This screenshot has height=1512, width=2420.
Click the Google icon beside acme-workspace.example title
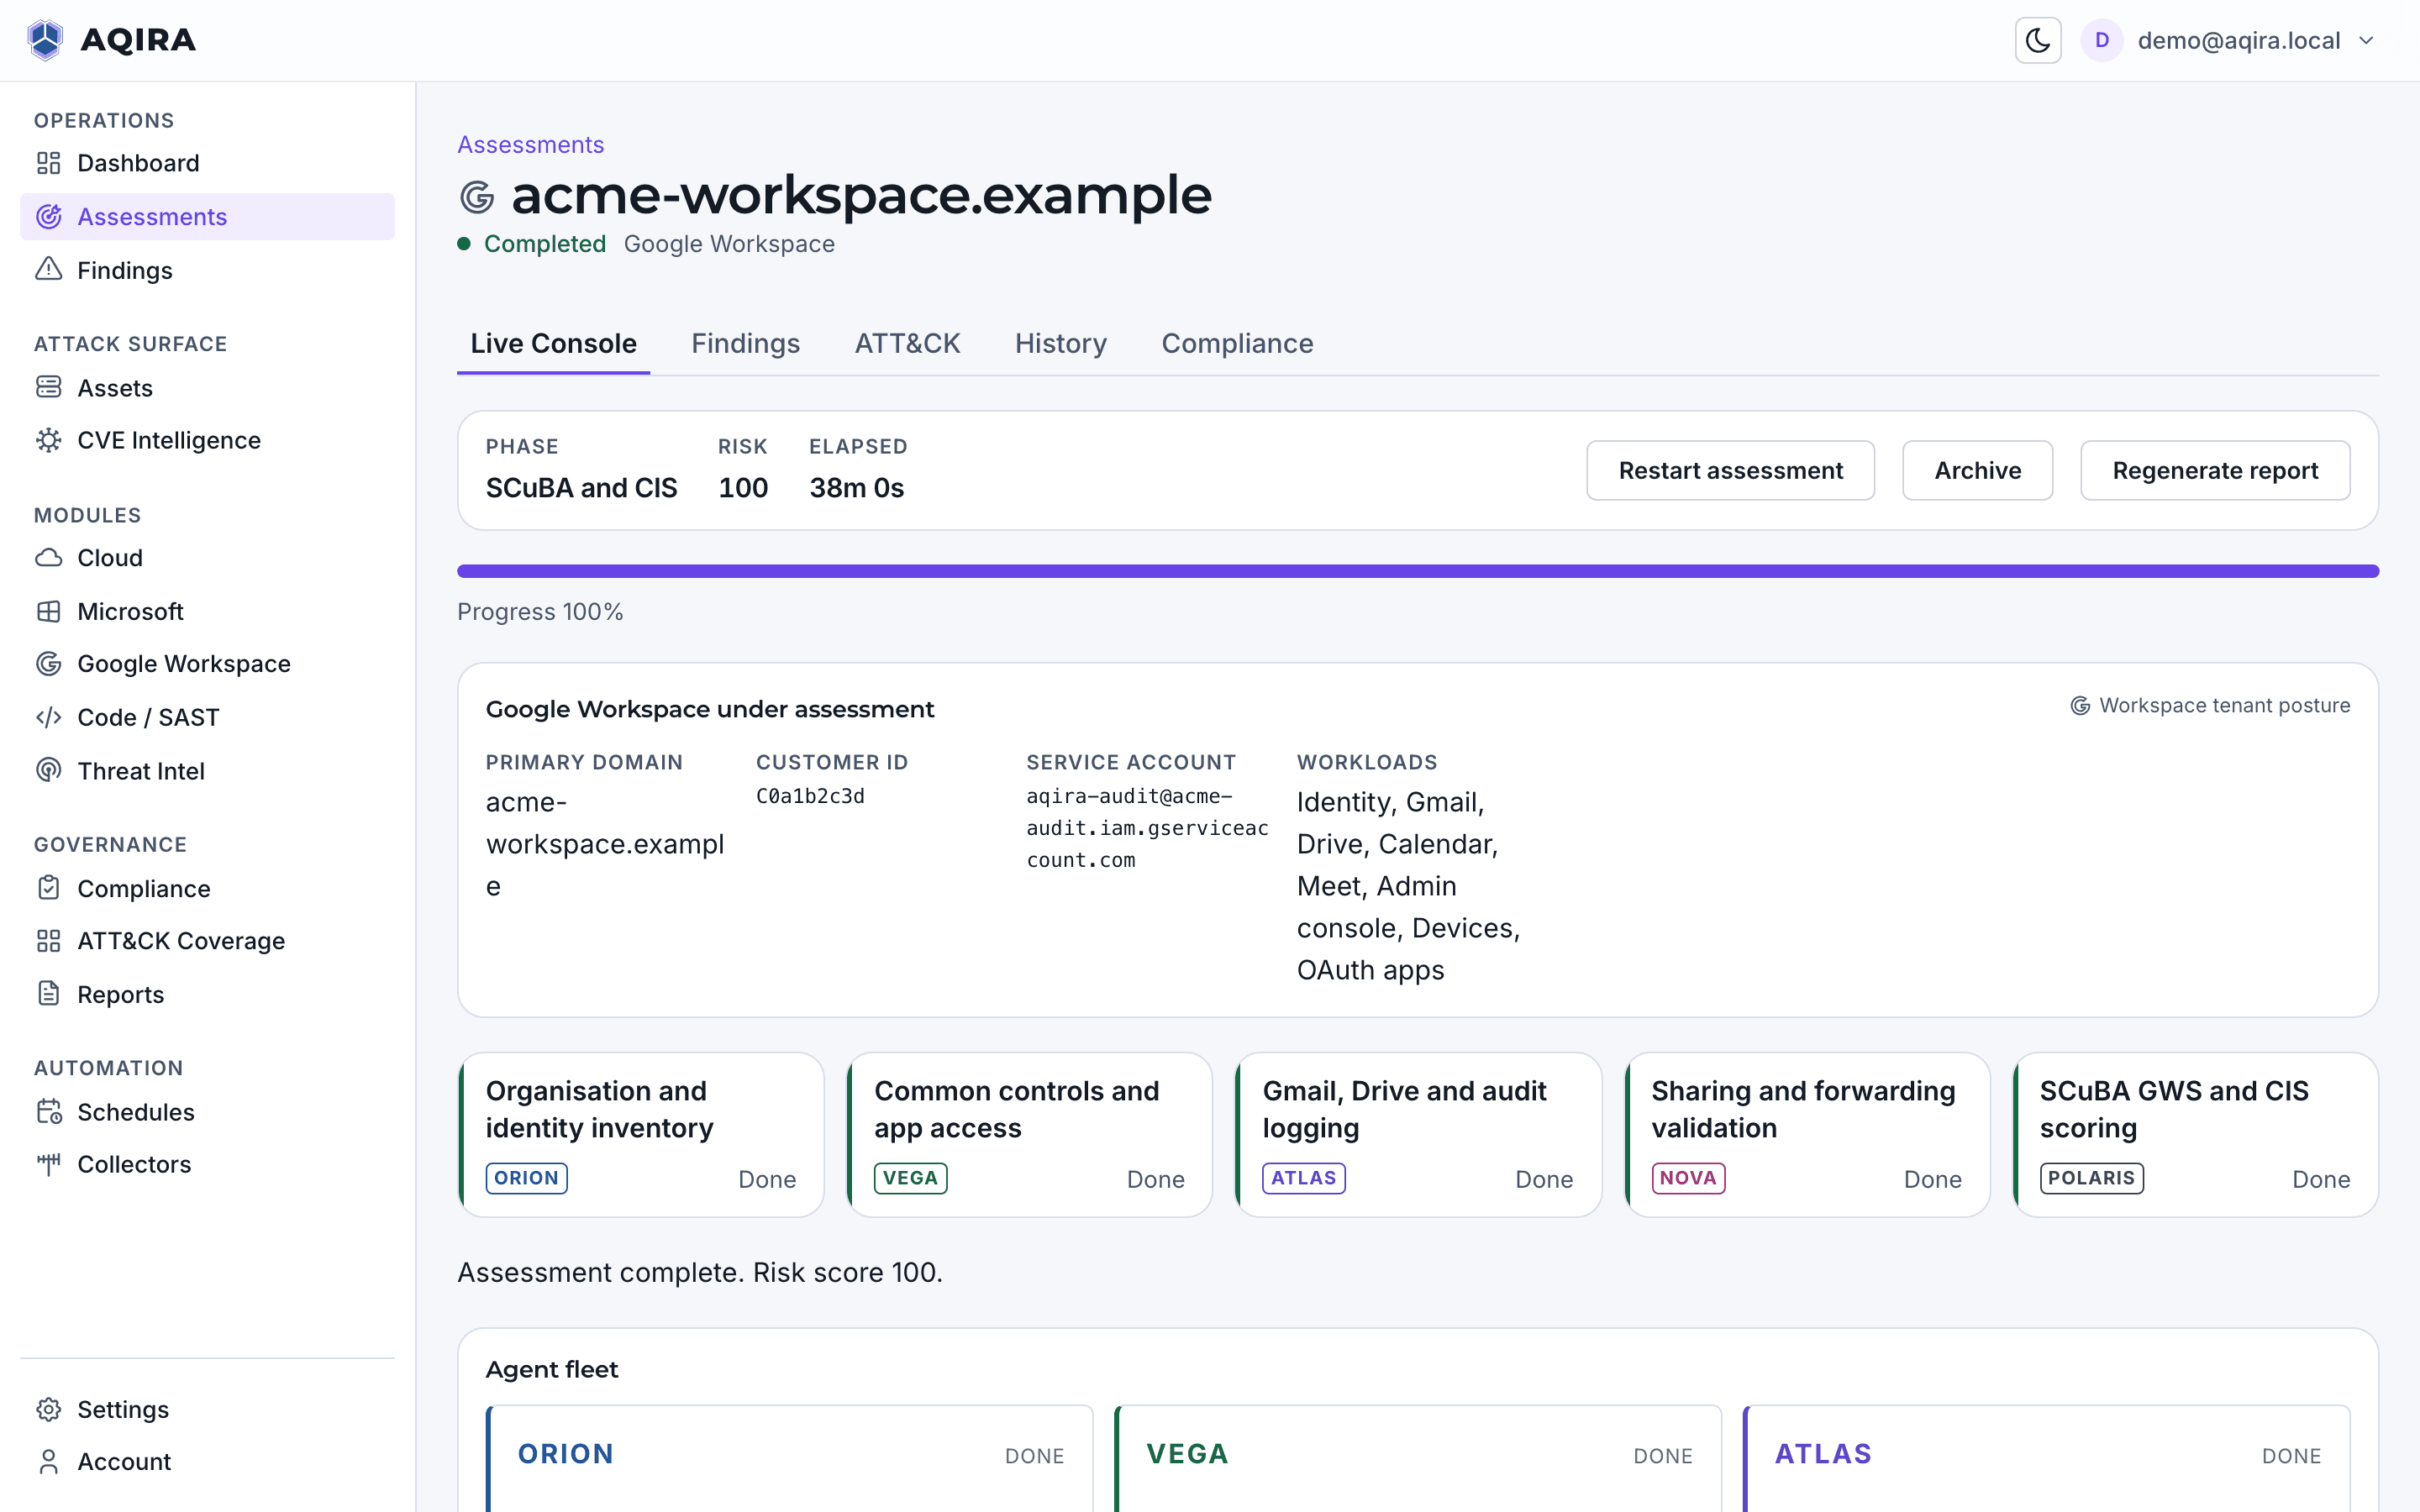(477, 197)
